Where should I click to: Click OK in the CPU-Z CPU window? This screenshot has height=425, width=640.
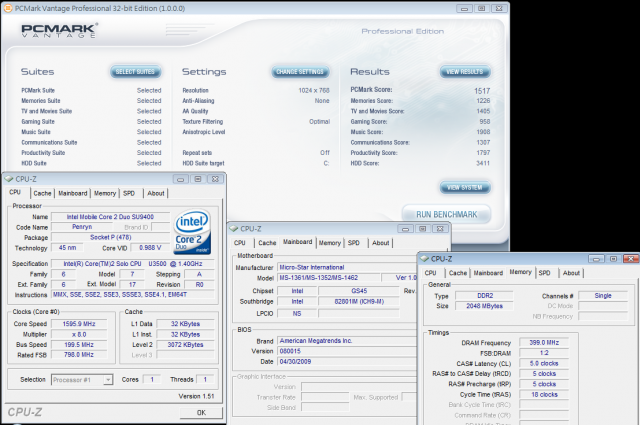(x=201, y=413)
